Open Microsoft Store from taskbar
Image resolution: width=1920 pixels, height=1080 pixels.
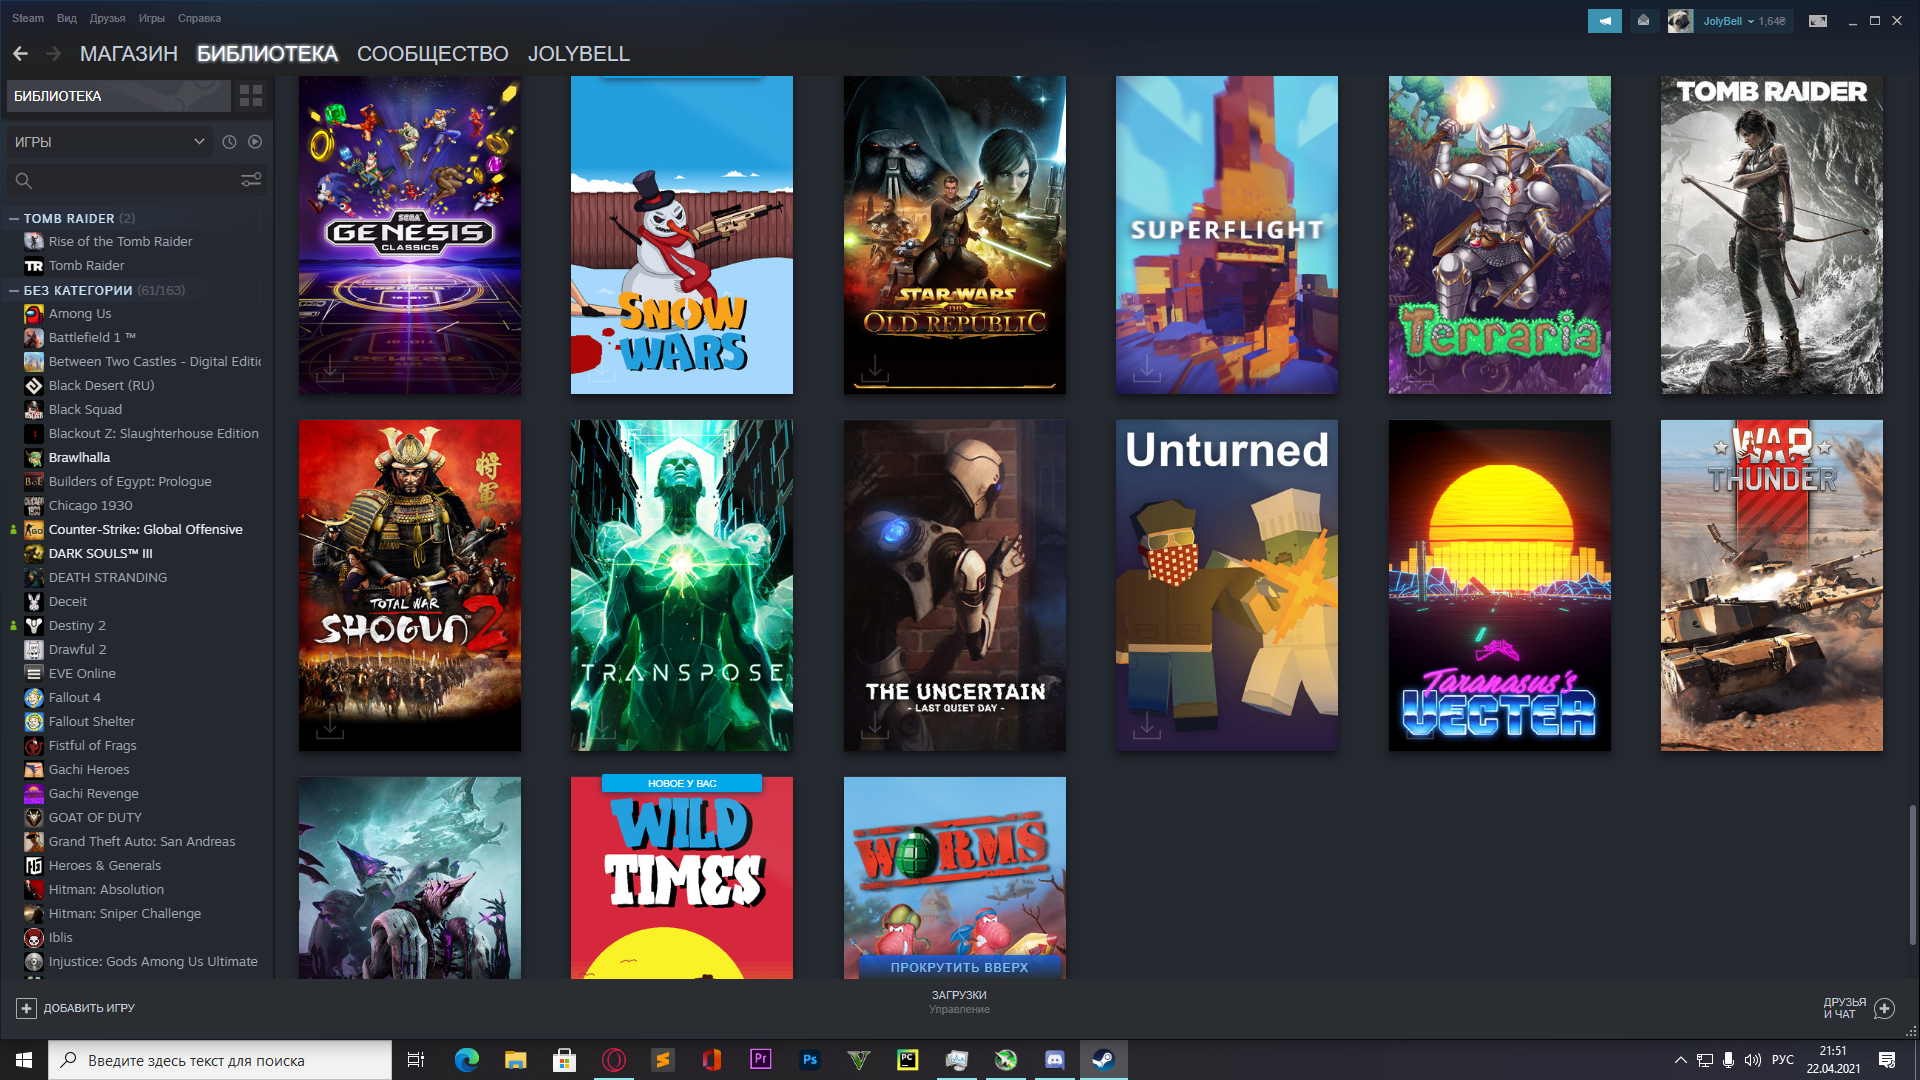pos(565,1060)
